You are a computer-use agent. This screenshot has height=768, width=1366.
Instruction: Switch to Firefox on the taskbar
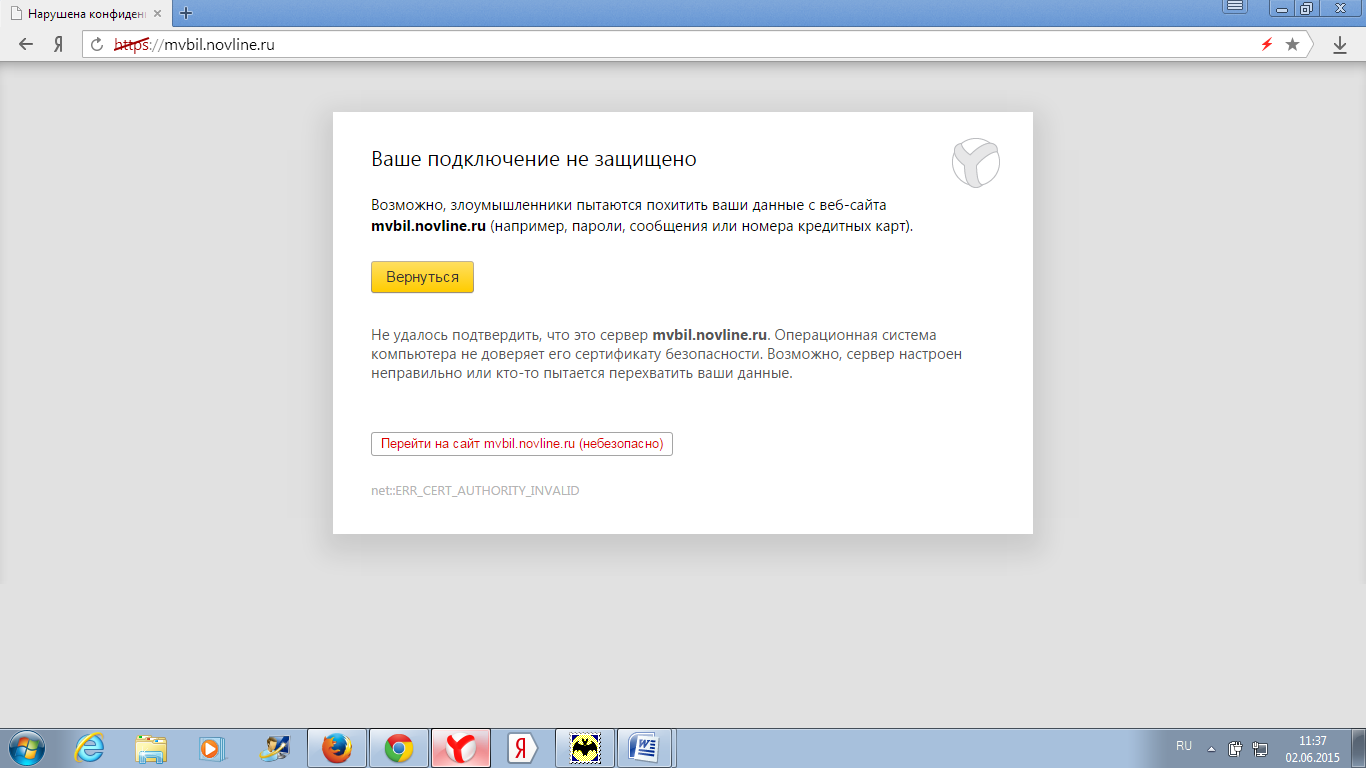tap(337, 748)
